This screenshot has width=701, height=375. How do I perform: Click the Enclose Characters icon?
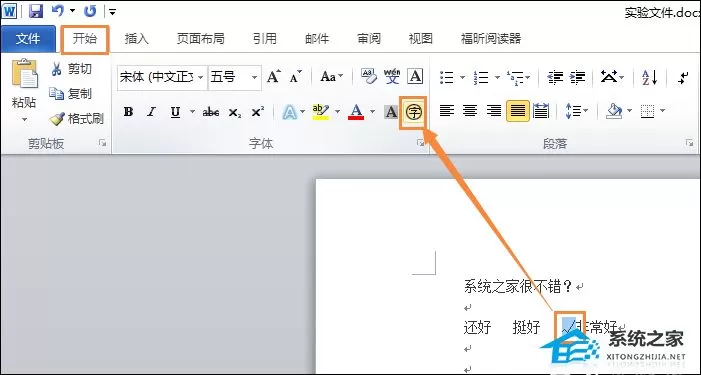[x=414, y=112]
